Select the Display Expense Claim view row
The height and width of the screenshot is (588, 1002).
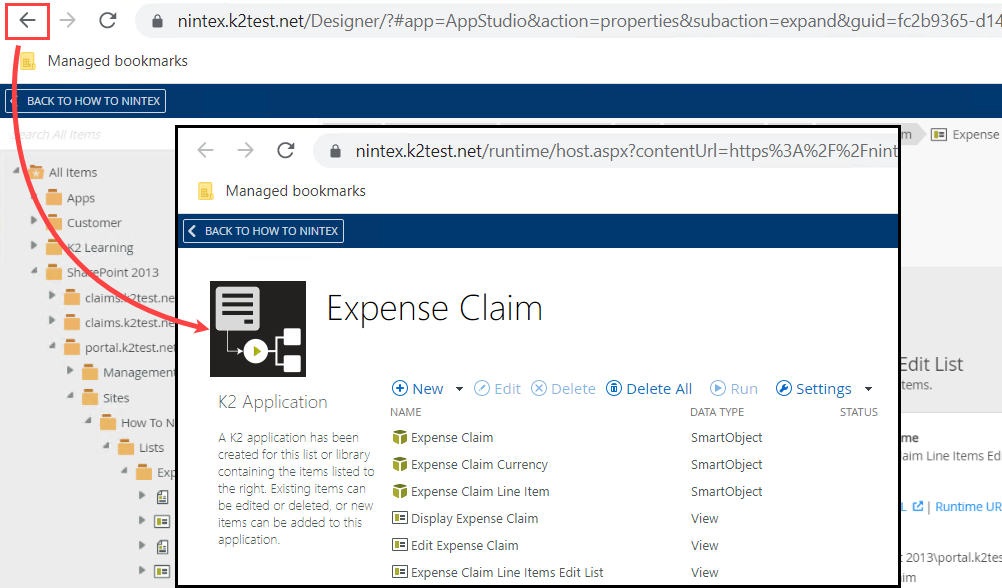click(635, 518)
